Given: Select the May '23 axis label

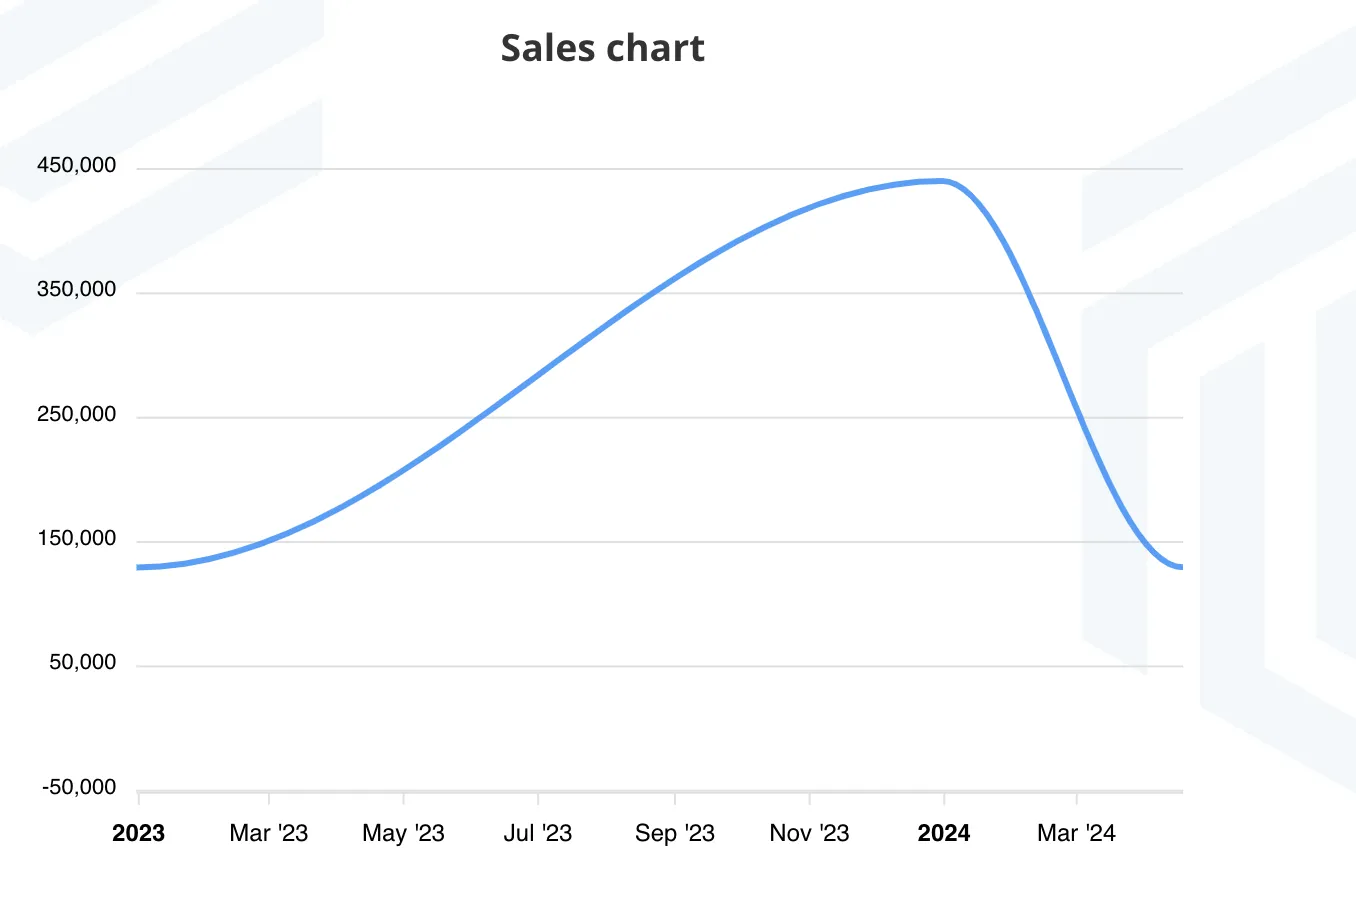Looking at the screenshot, I should (403, 833).
